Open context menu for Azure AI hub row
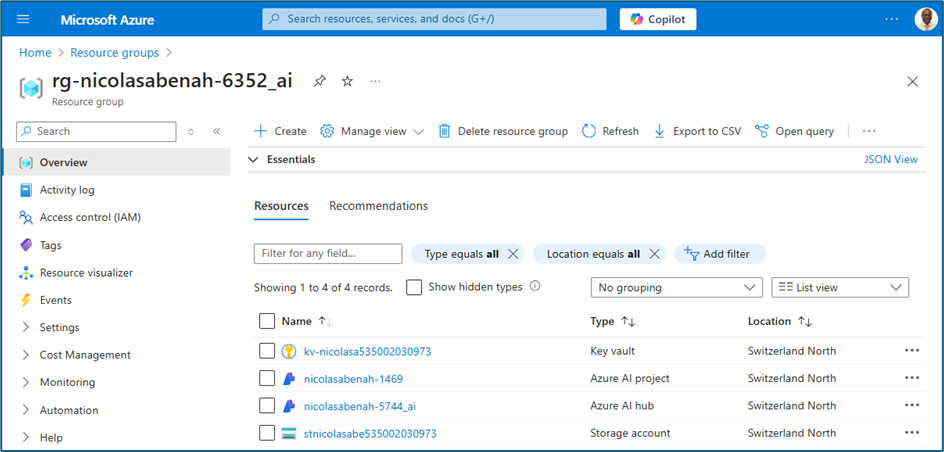944x452 pixels. tap(911, 405)
